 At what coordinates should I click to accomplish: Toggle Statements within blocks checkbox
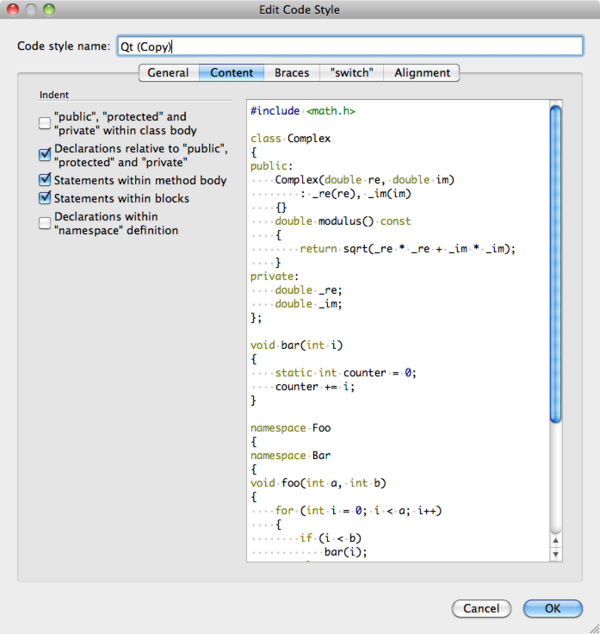(x=45, y=198)
